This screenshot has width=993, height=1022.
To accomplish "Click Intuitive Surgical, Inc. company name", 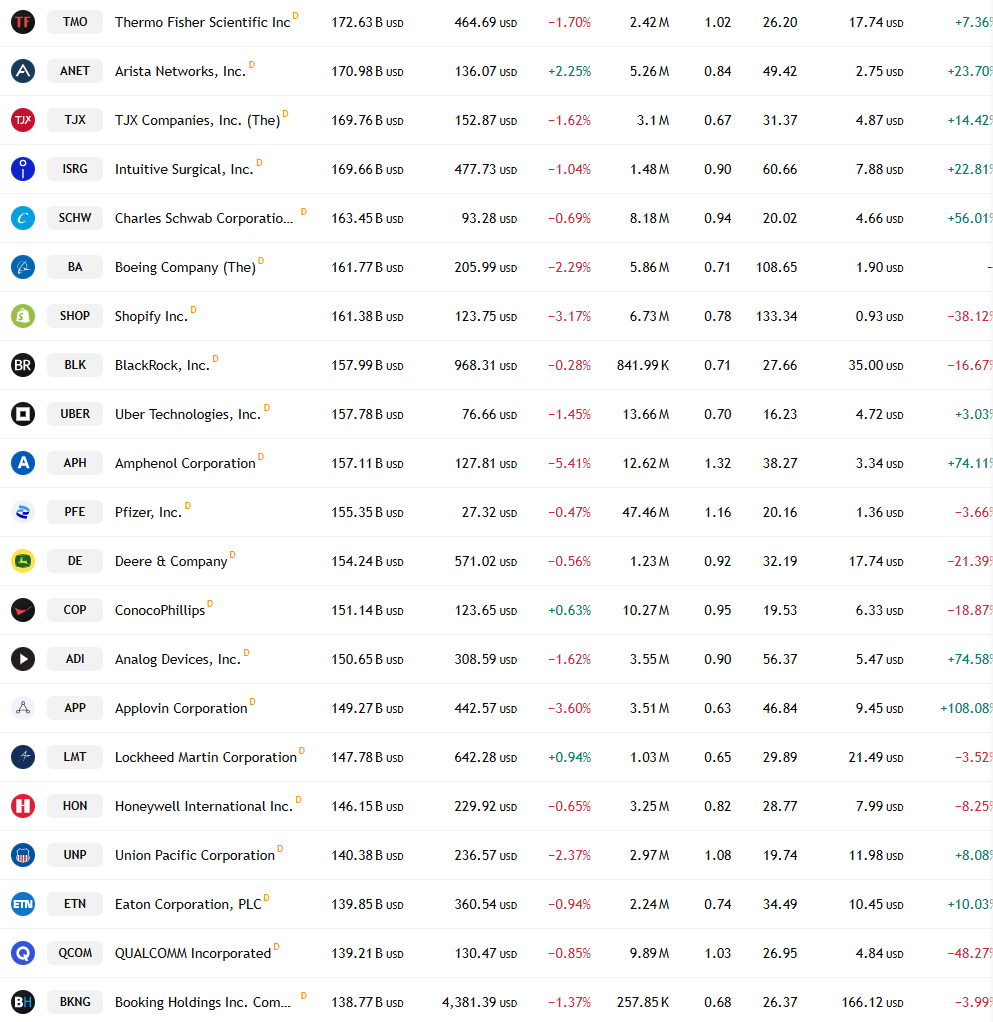I will [184, 169].
